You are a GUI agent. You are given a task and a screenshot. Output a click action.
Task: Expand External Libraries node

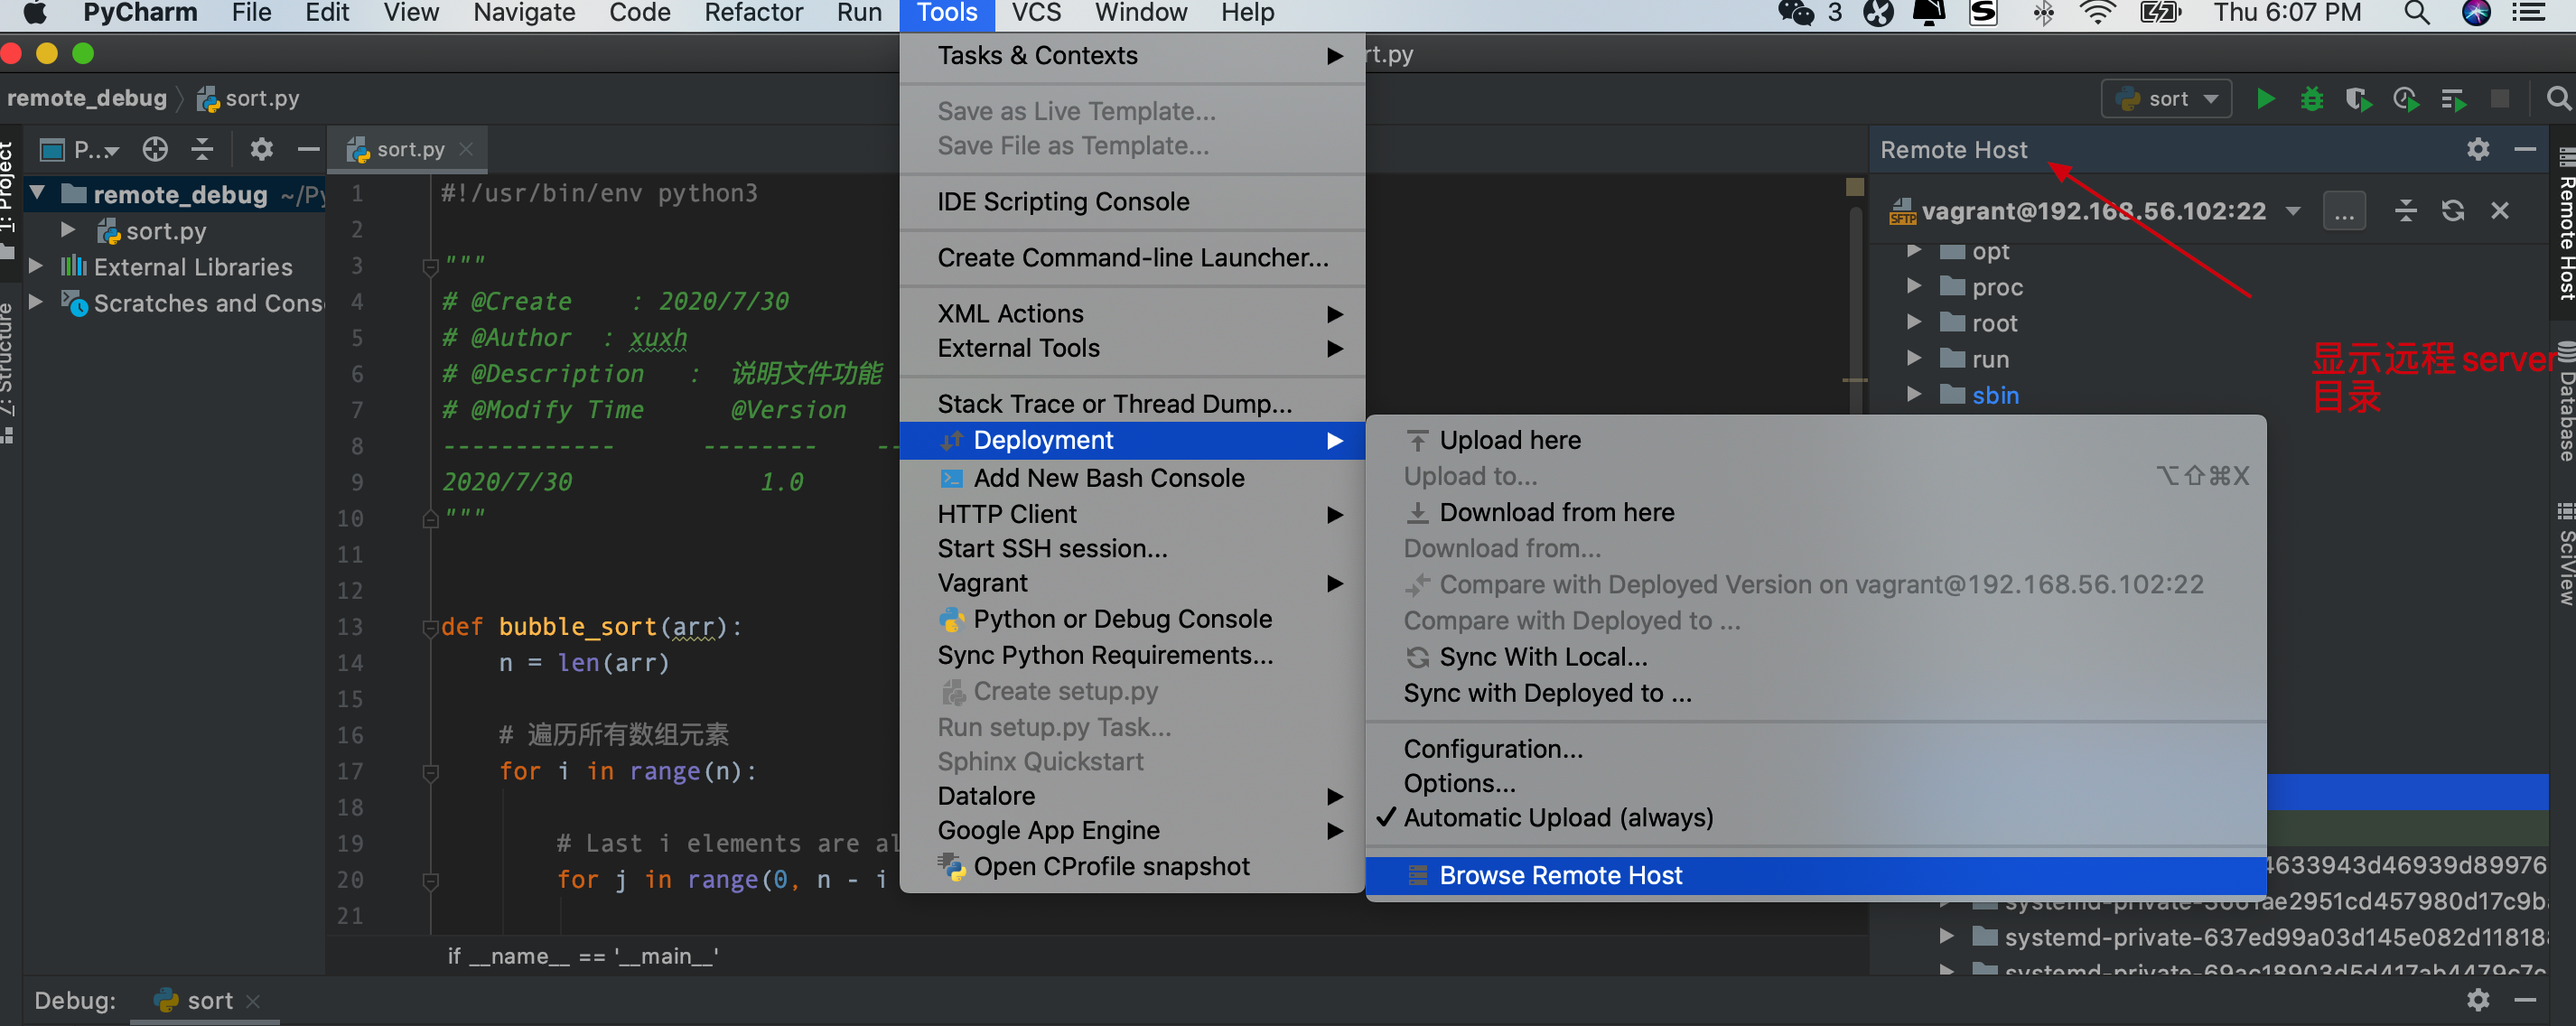36,266
